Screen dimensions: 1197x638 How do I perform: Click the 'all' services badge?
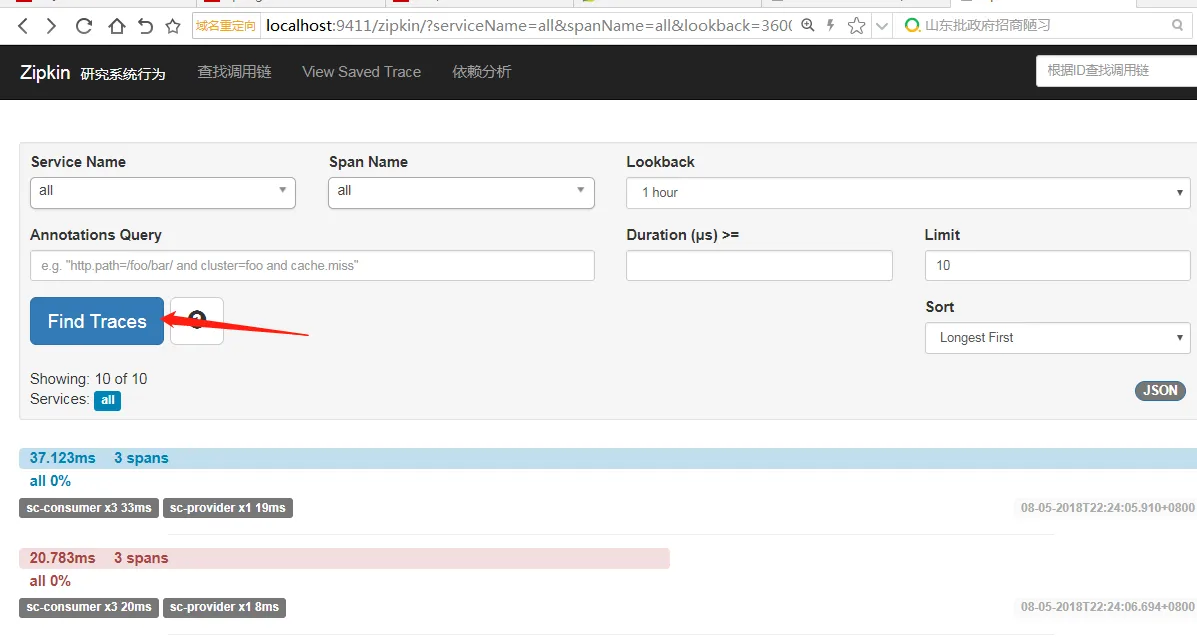[x=108, y=400]
